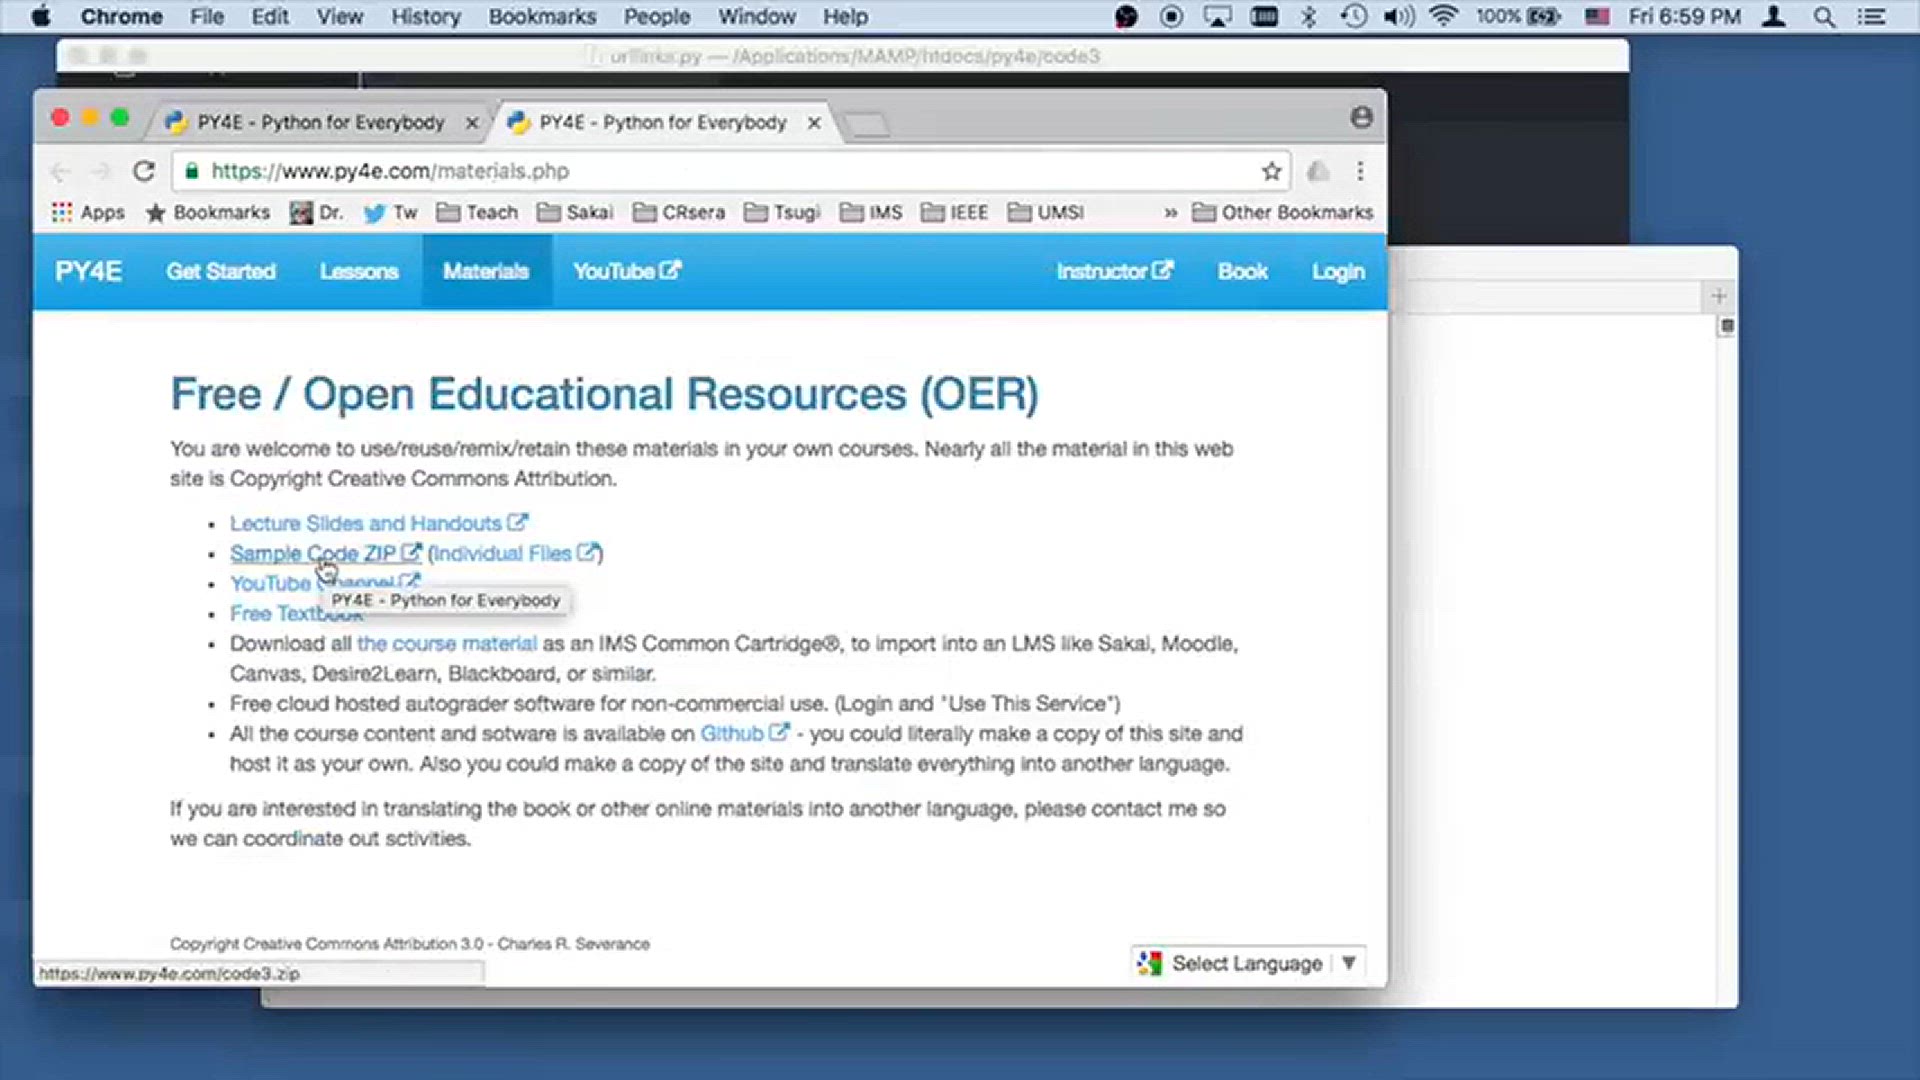Open the starred Bookmarks item

[x=208, y=212]
